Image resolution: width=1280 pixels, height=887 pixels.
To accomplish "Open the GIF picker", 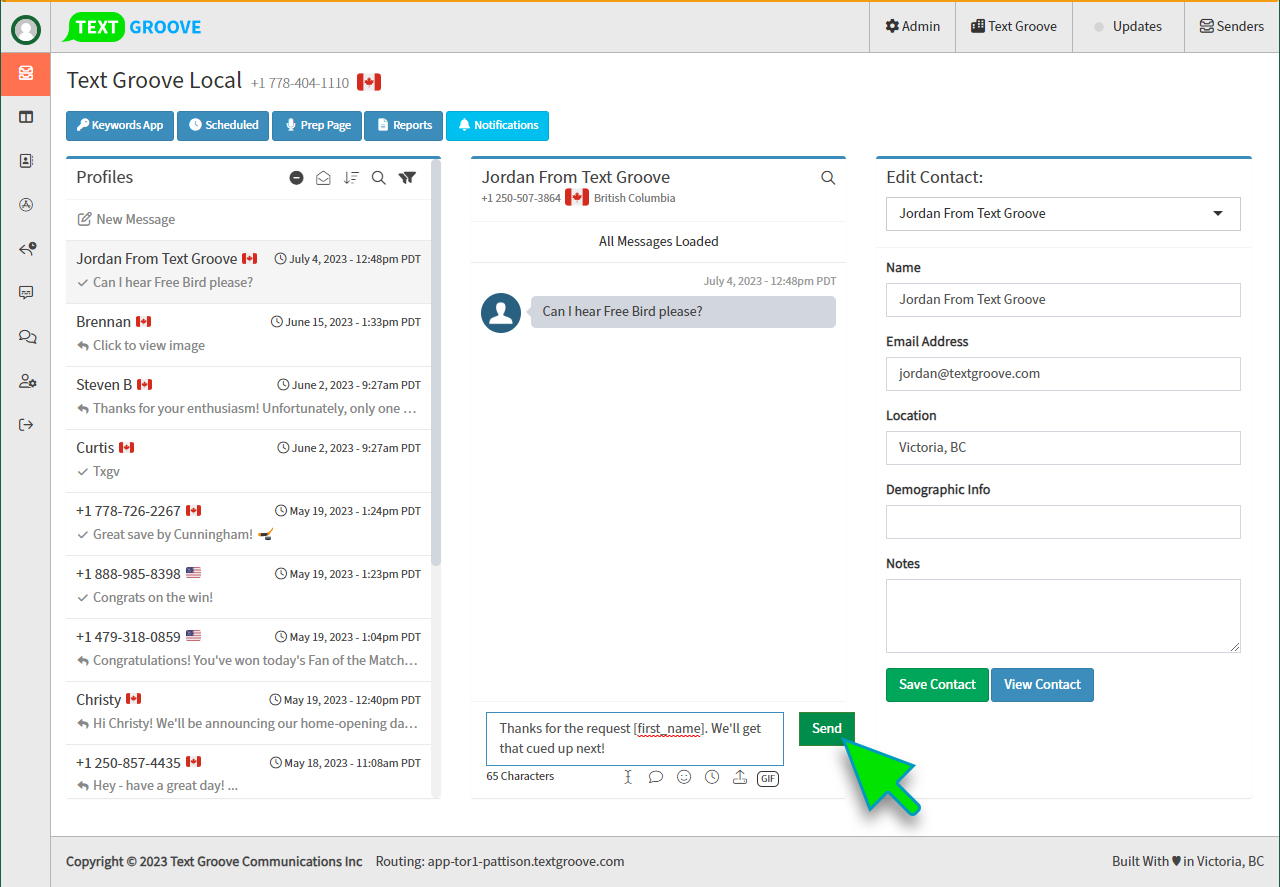I will (x=768, y=778).
